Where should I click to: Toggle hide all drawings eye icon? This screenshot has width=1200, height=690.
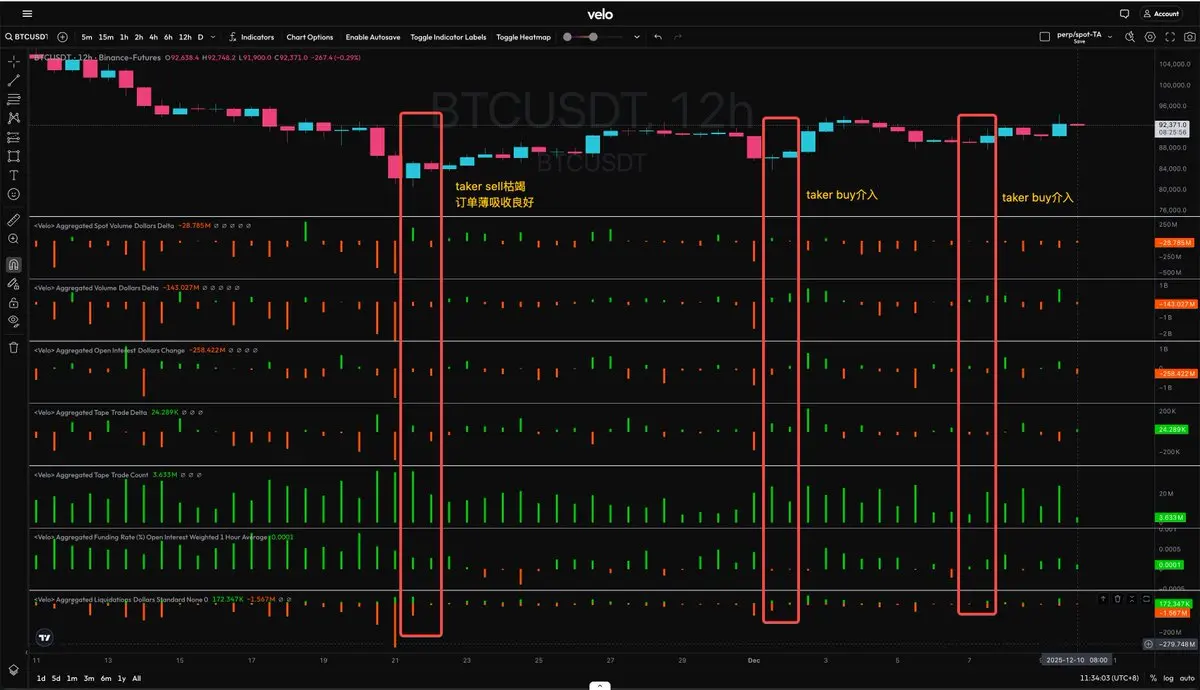pos(14,321)
